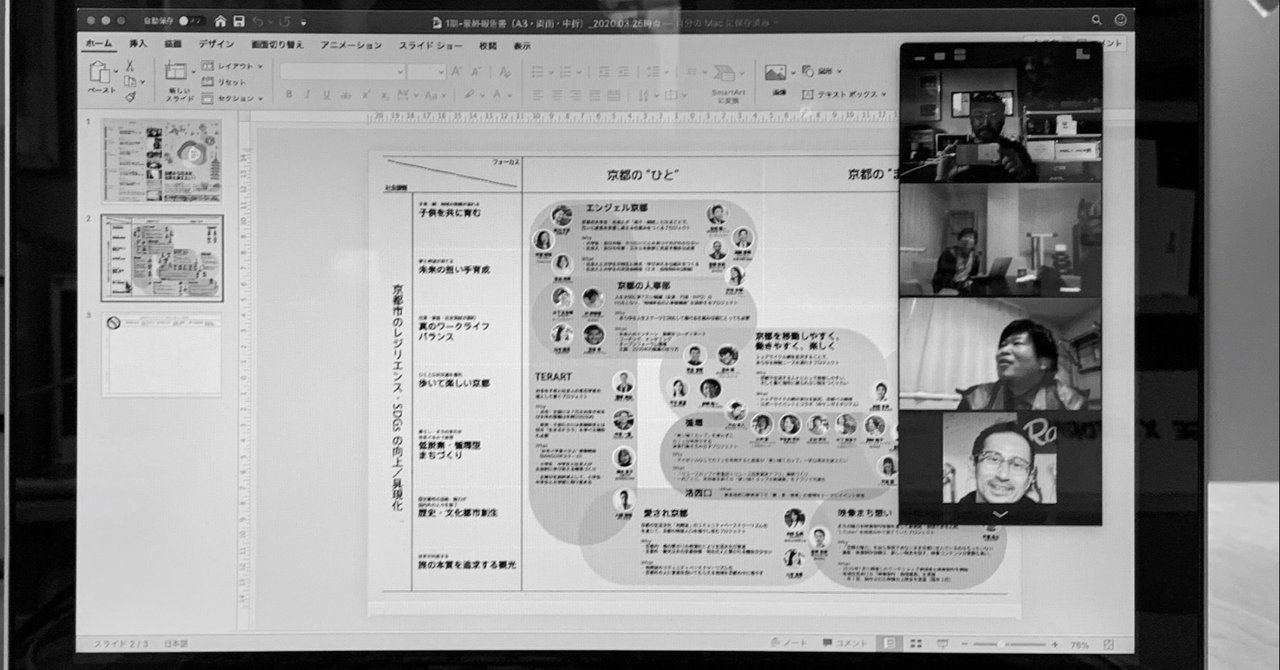The height and width of the screenshot is (670, 1280).
Task: Toggle Italic formatting
Action: pos(307,94)
